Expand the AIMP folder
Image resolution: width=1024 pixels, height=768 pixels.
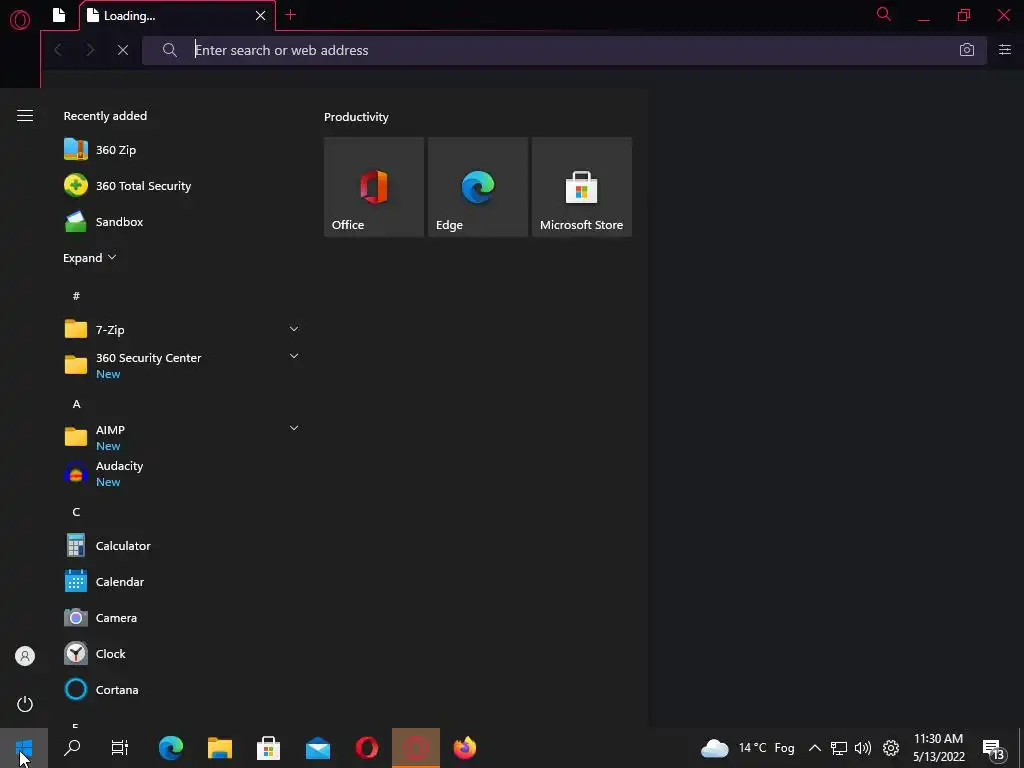point(182,437)
